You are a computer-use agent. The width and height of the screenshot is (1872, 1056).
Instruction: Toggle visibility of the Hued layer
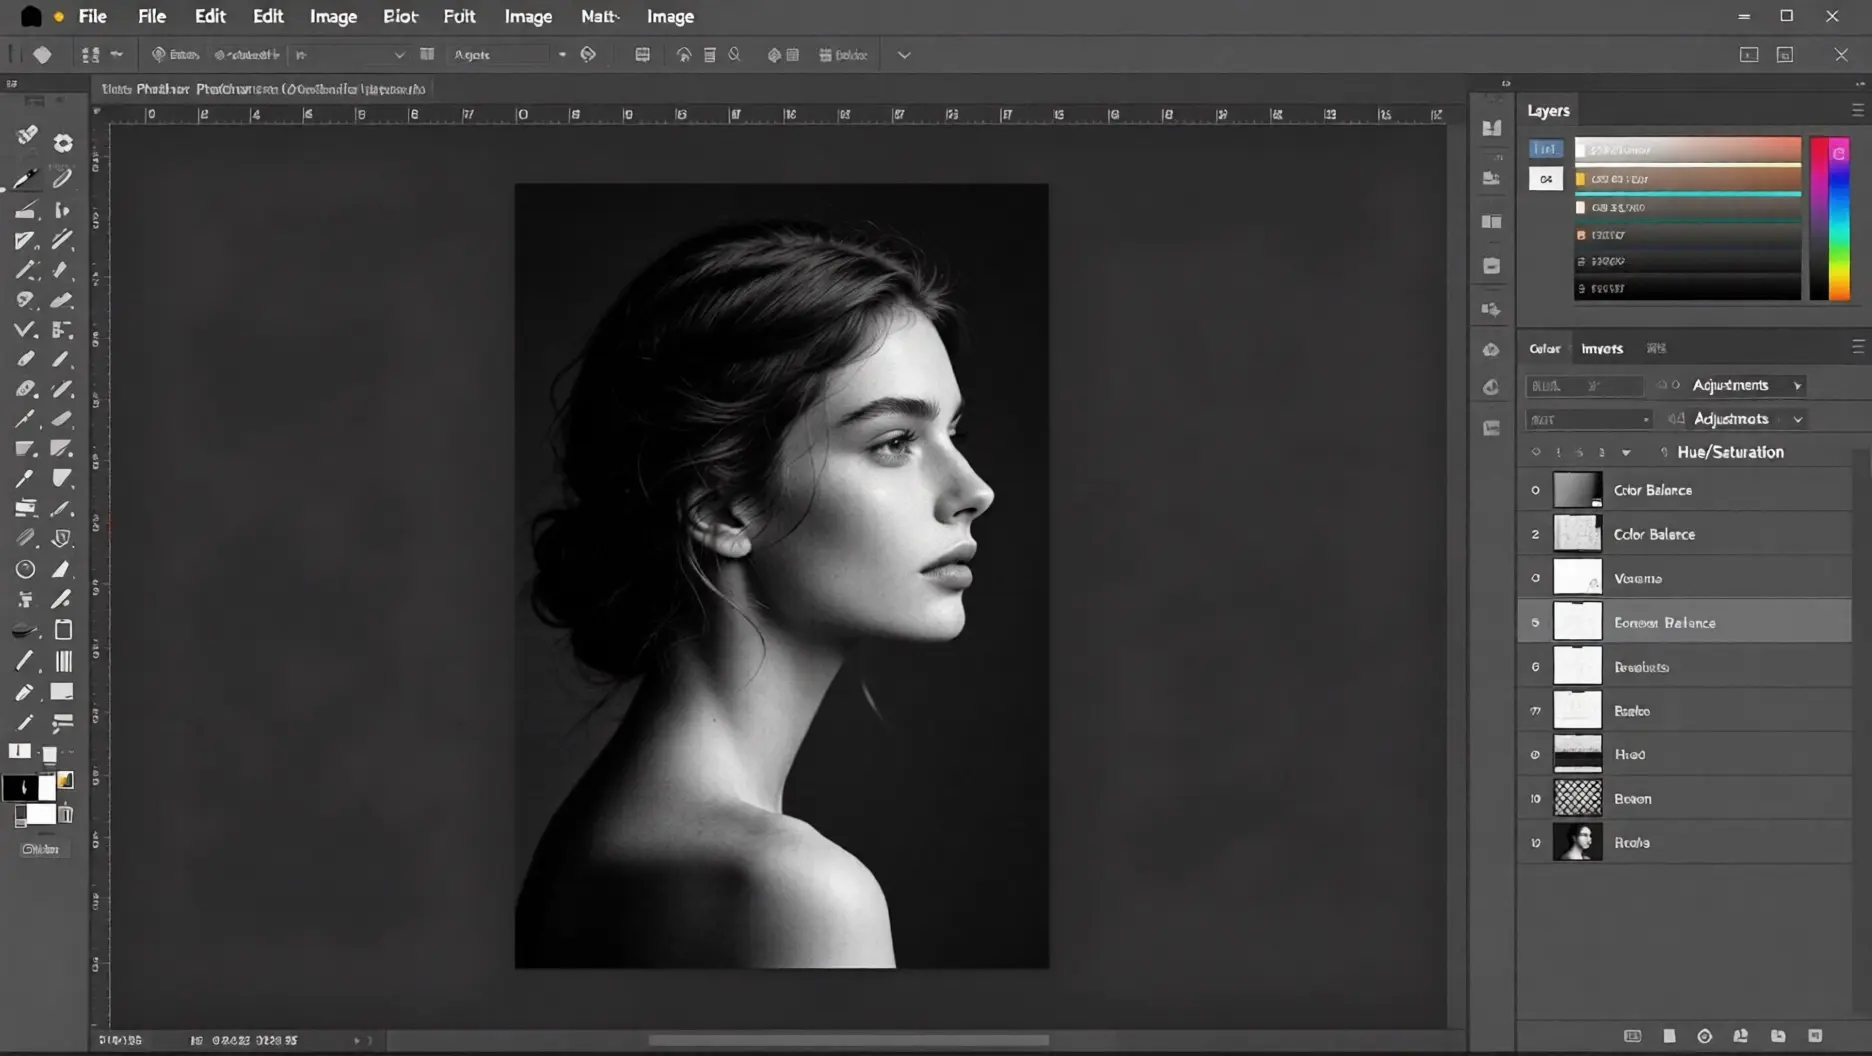pyautogui.click(x=1535, y=755)
